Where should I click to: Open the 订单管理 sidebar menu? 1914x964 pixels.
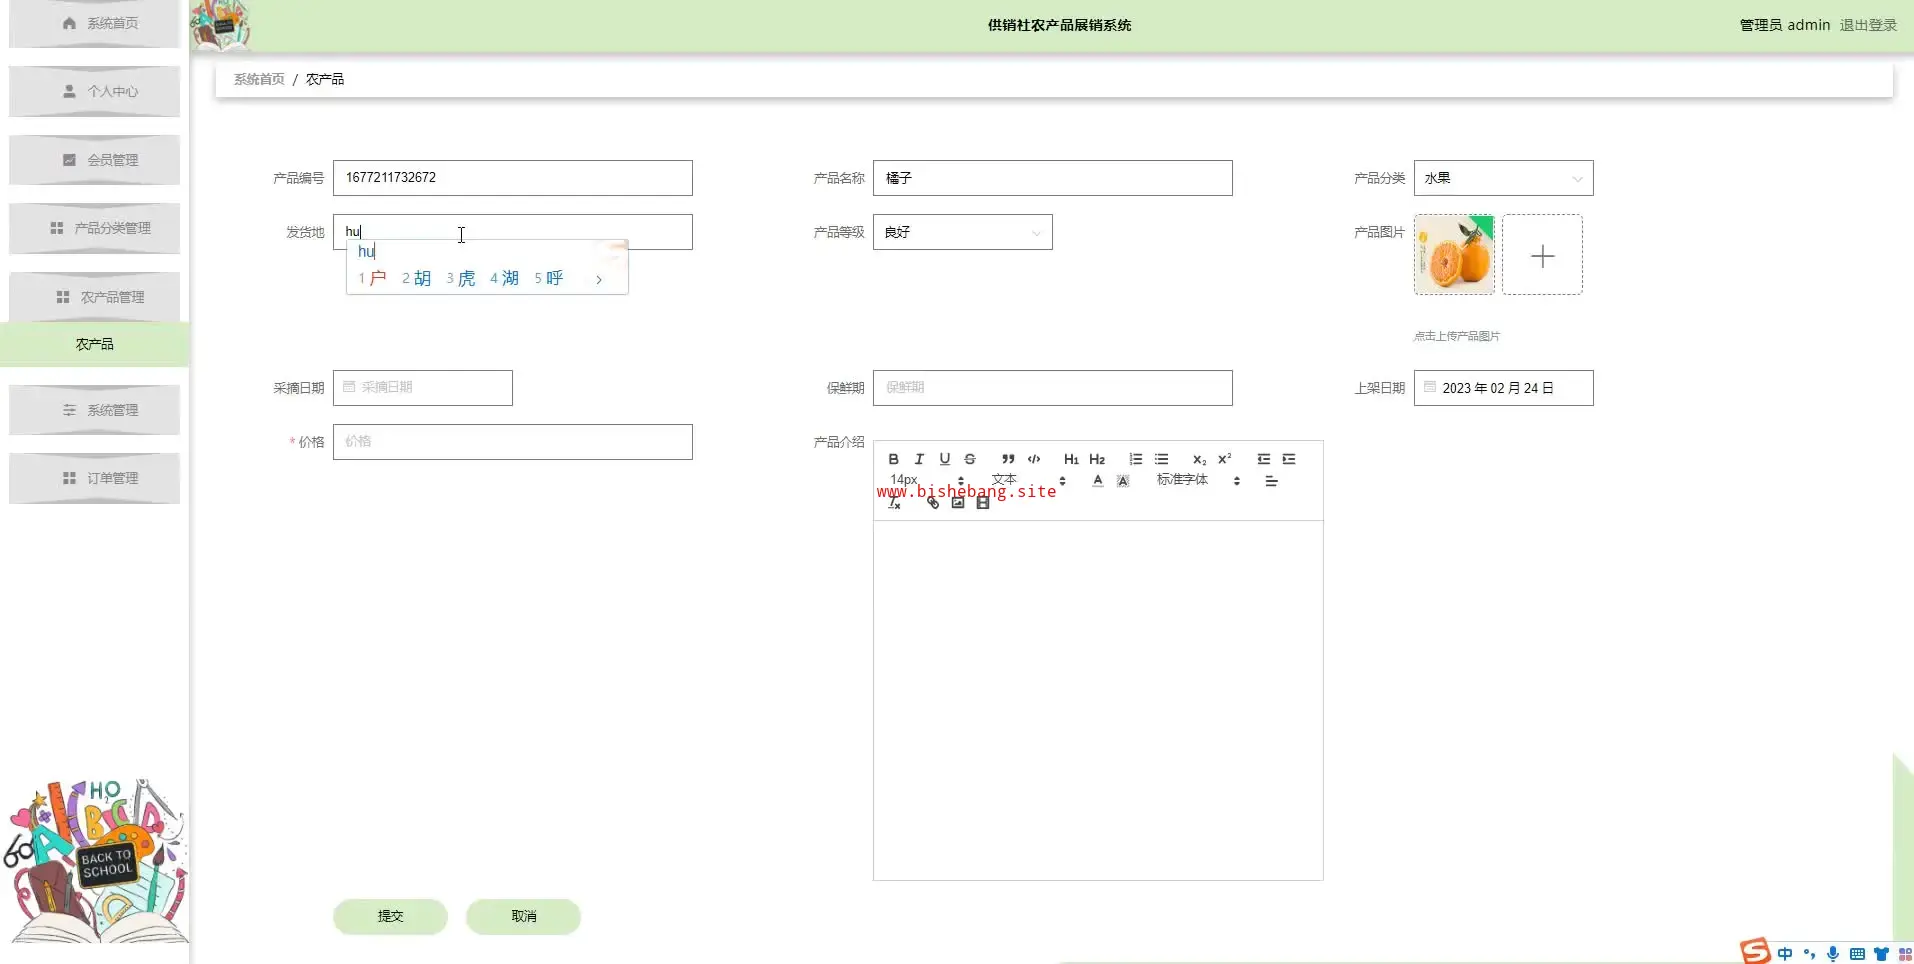point(95,478)
